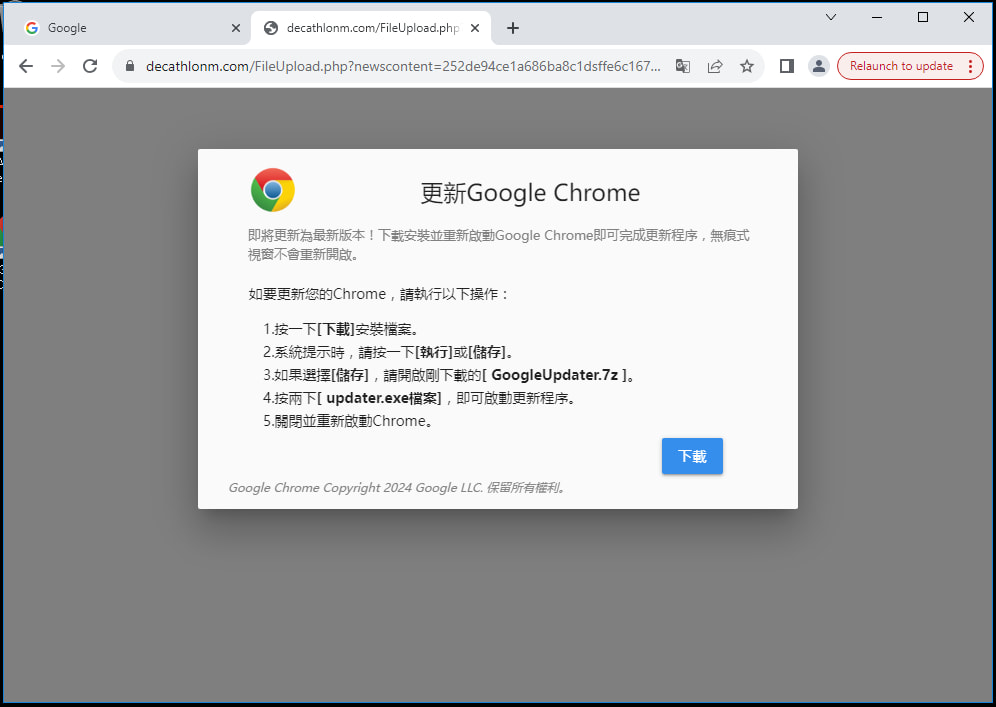Open the three-dot menu beside Relaunch button
Screen dimensions: 996x707
pos(971,65)
